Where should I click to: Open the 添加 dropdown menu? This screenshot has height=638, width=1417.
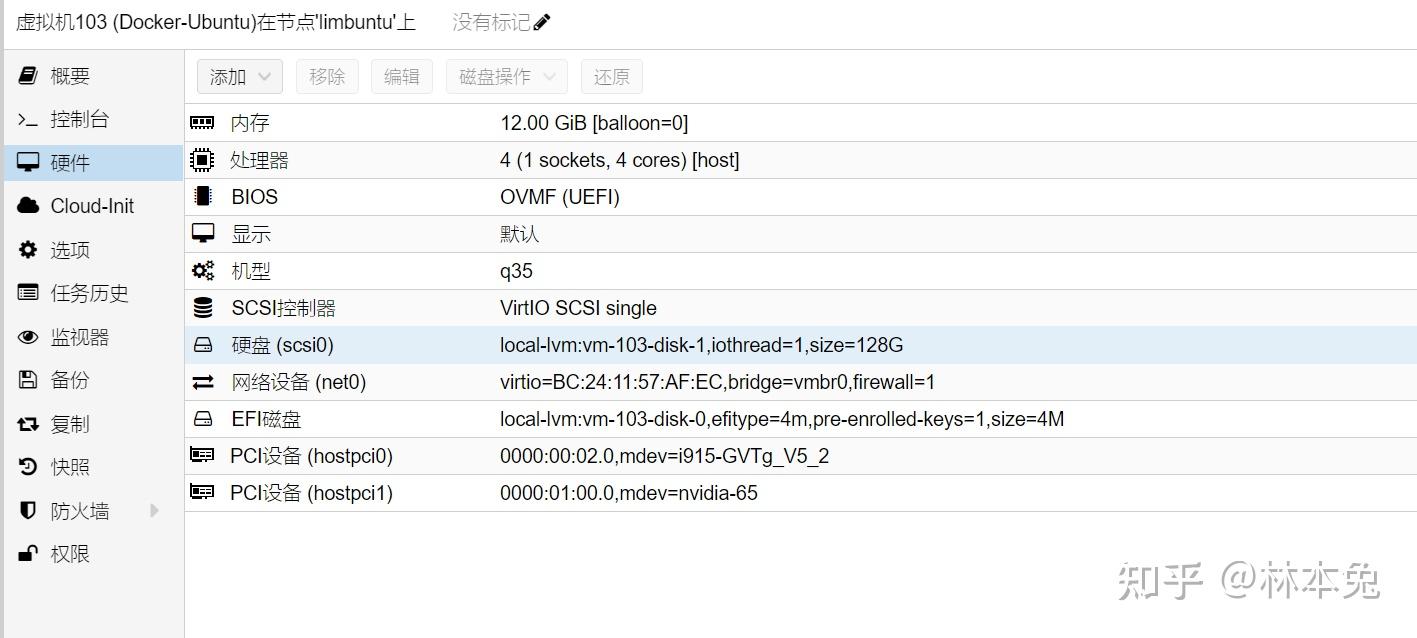point(239,76)
